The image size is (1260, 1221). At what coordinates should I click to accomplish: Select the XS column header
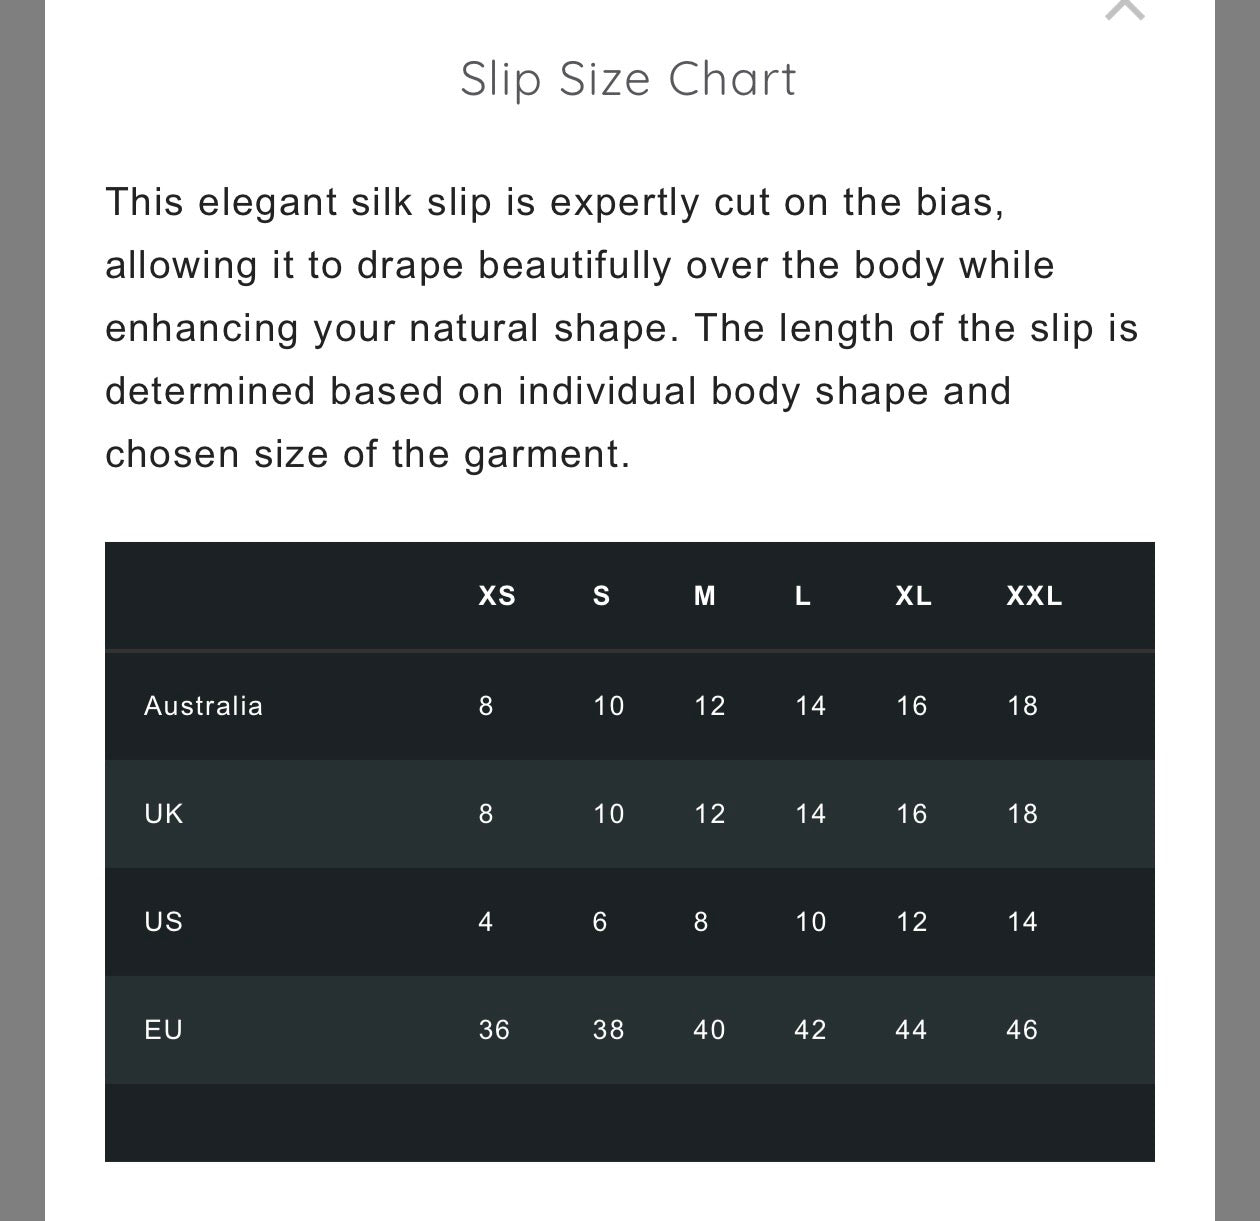point(497,596)
